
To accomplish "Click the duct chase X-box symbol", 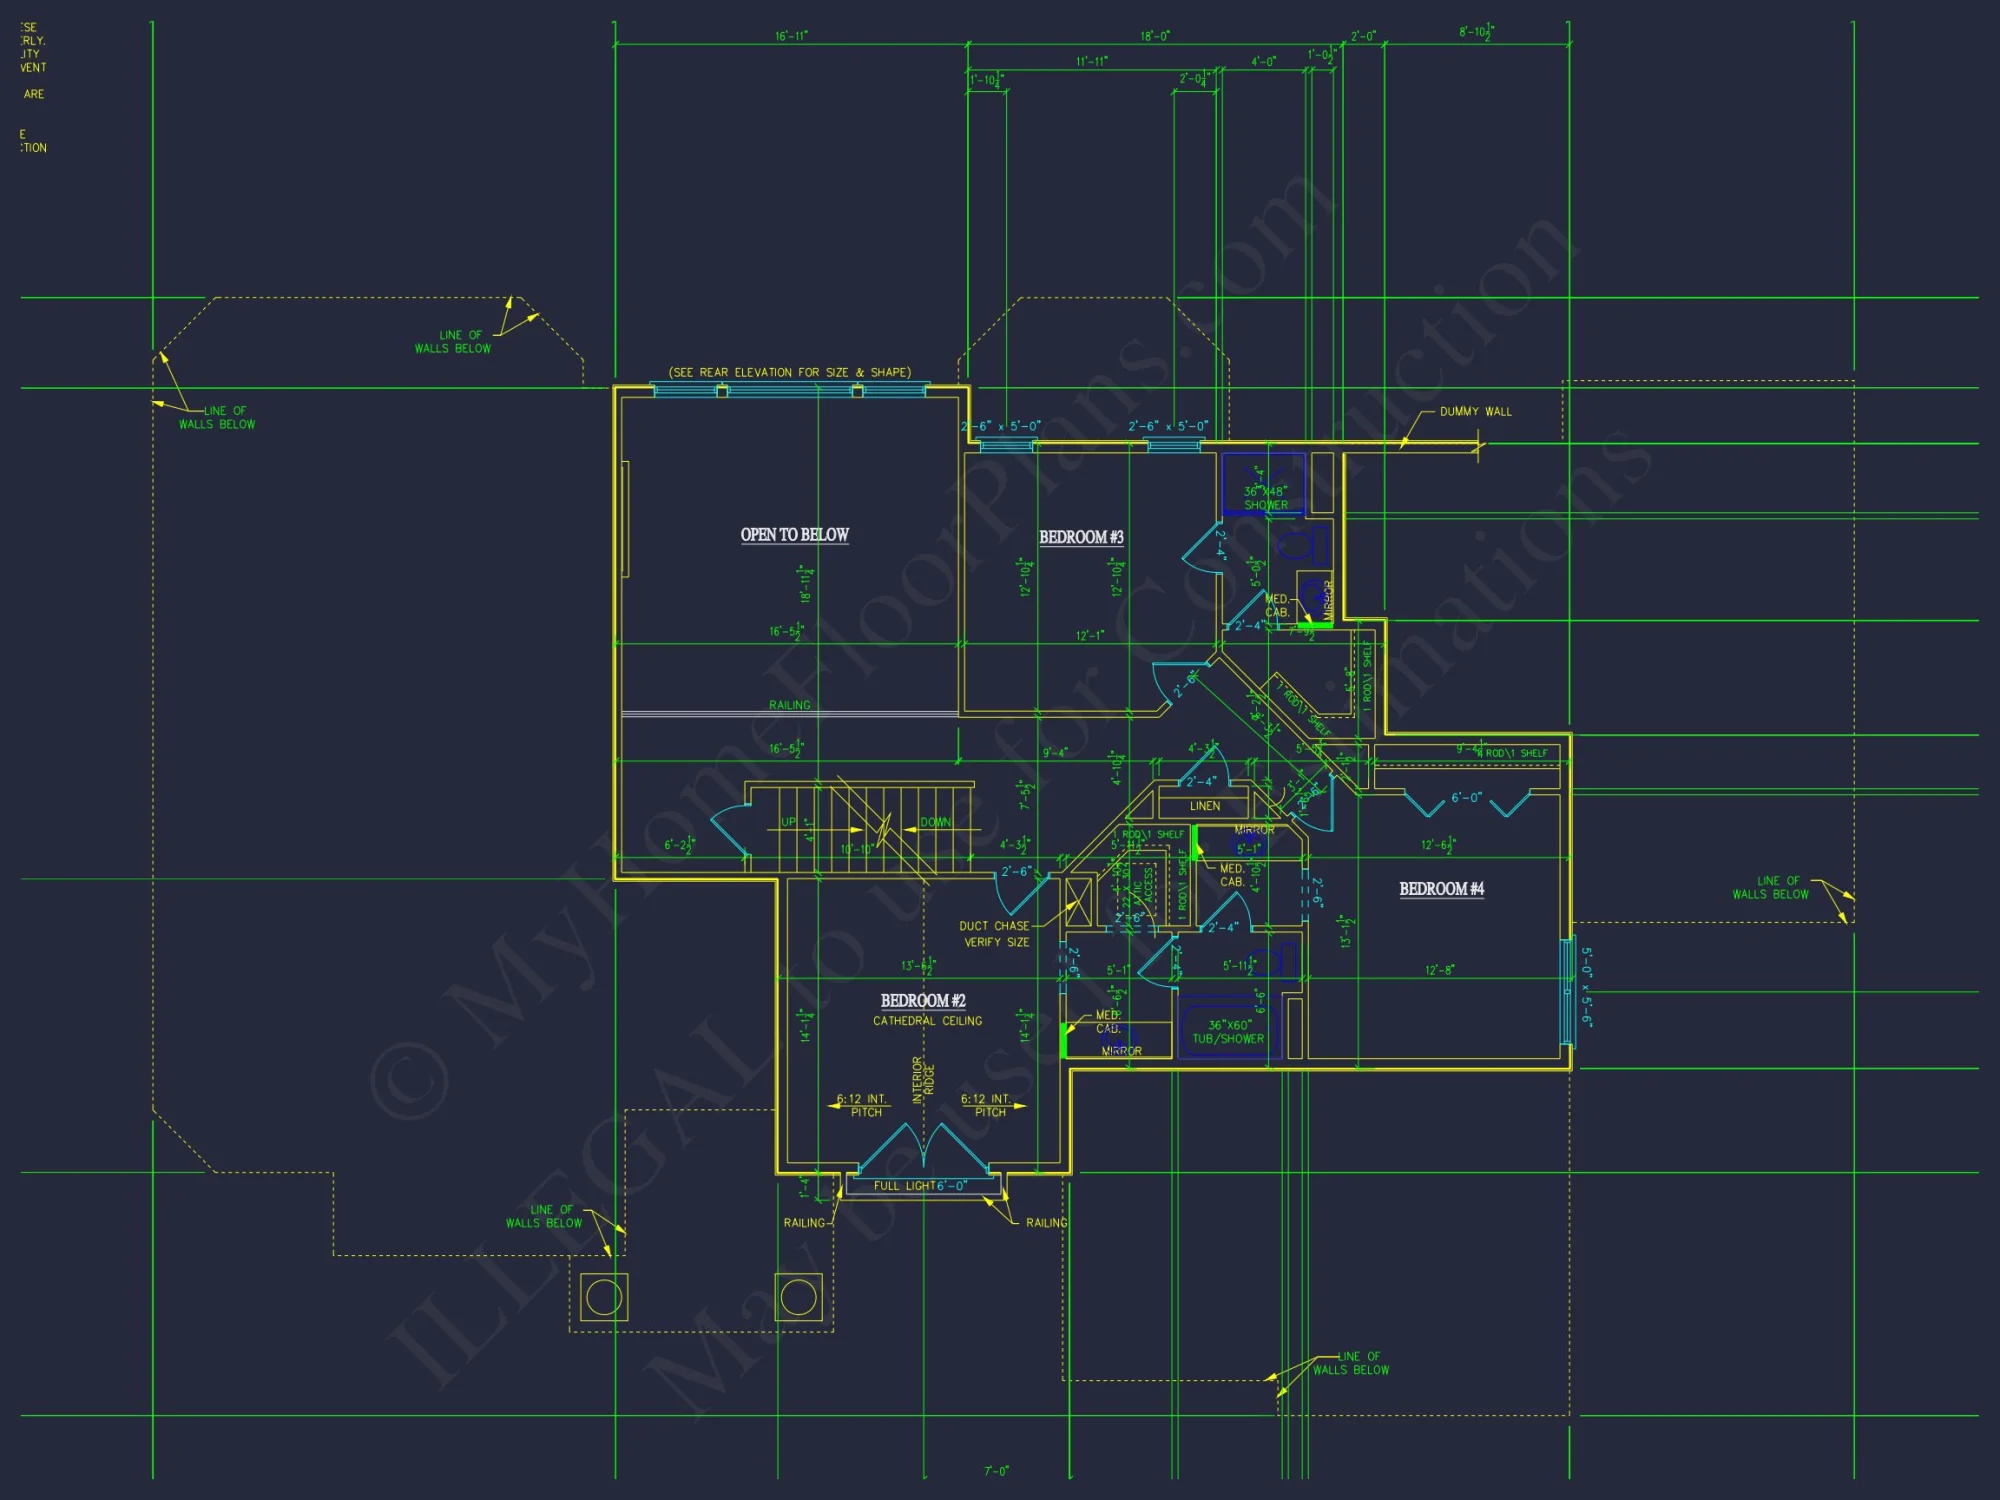I will click(x=1078, y=901).
